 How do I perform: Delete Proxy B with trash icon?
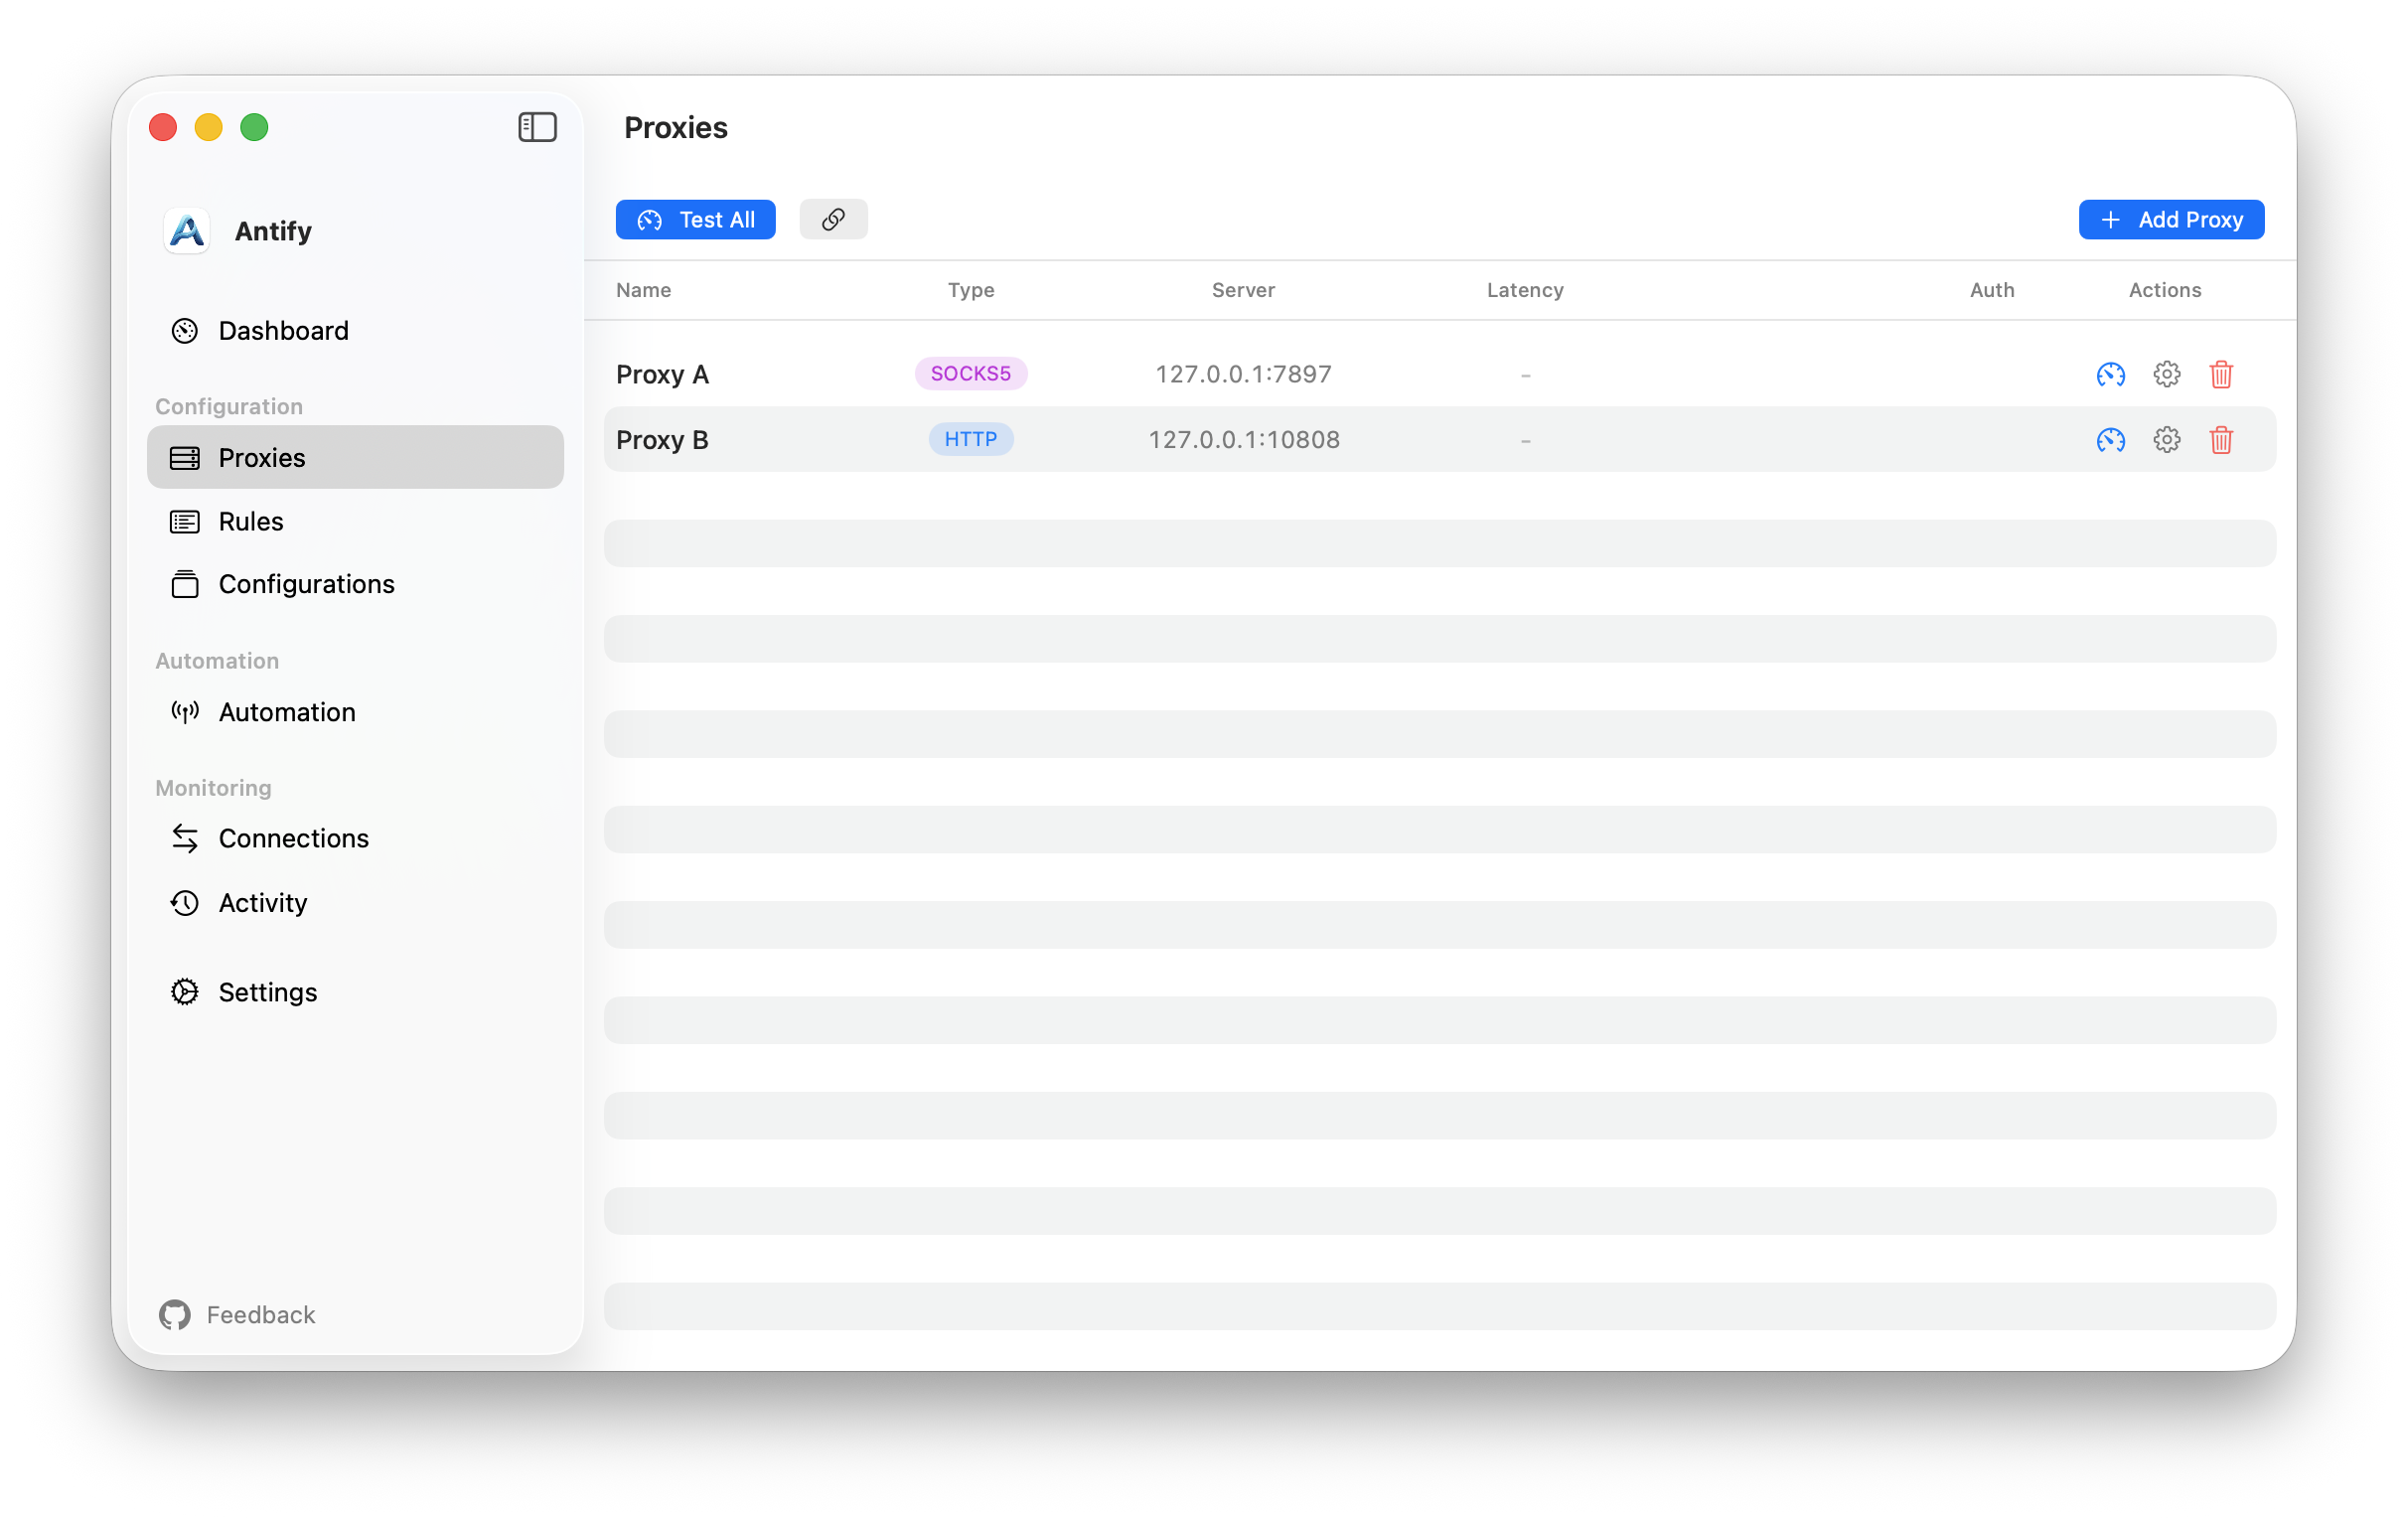[2221, 440]
